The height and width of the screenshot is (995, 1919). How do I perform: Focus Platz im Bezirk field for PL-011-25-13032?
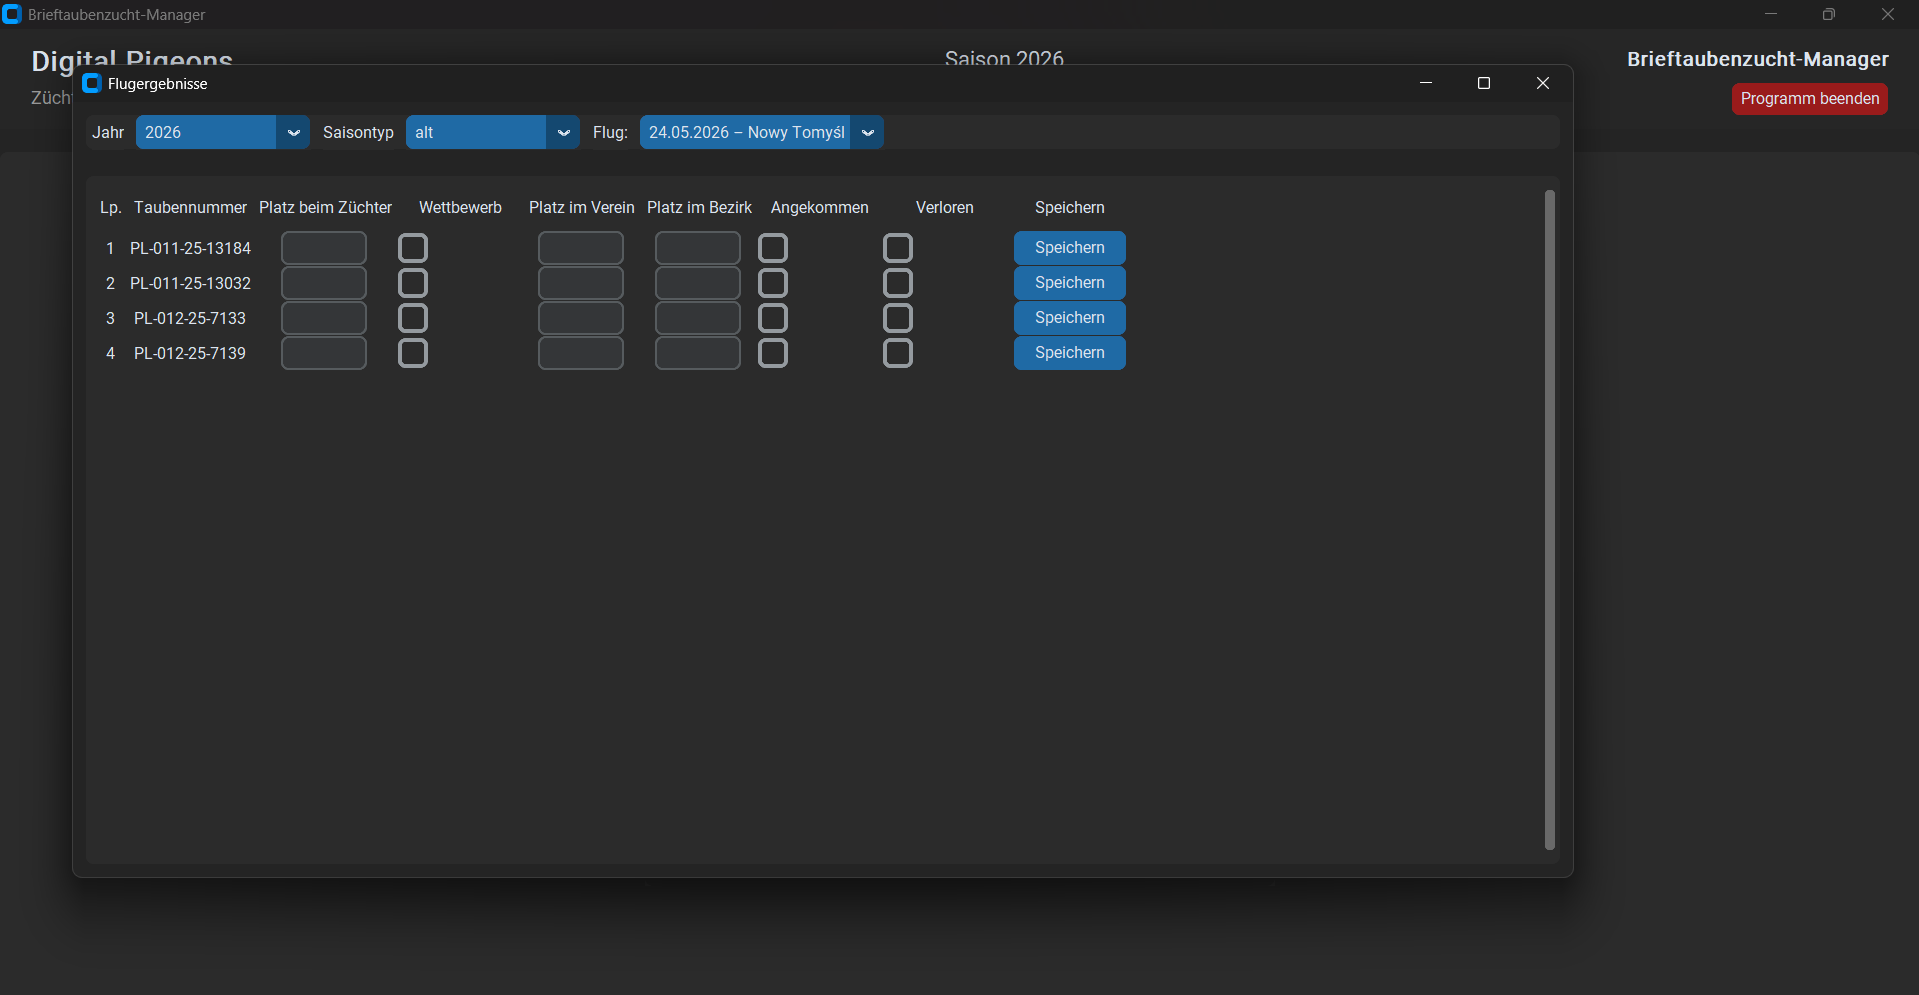(698, 283)
